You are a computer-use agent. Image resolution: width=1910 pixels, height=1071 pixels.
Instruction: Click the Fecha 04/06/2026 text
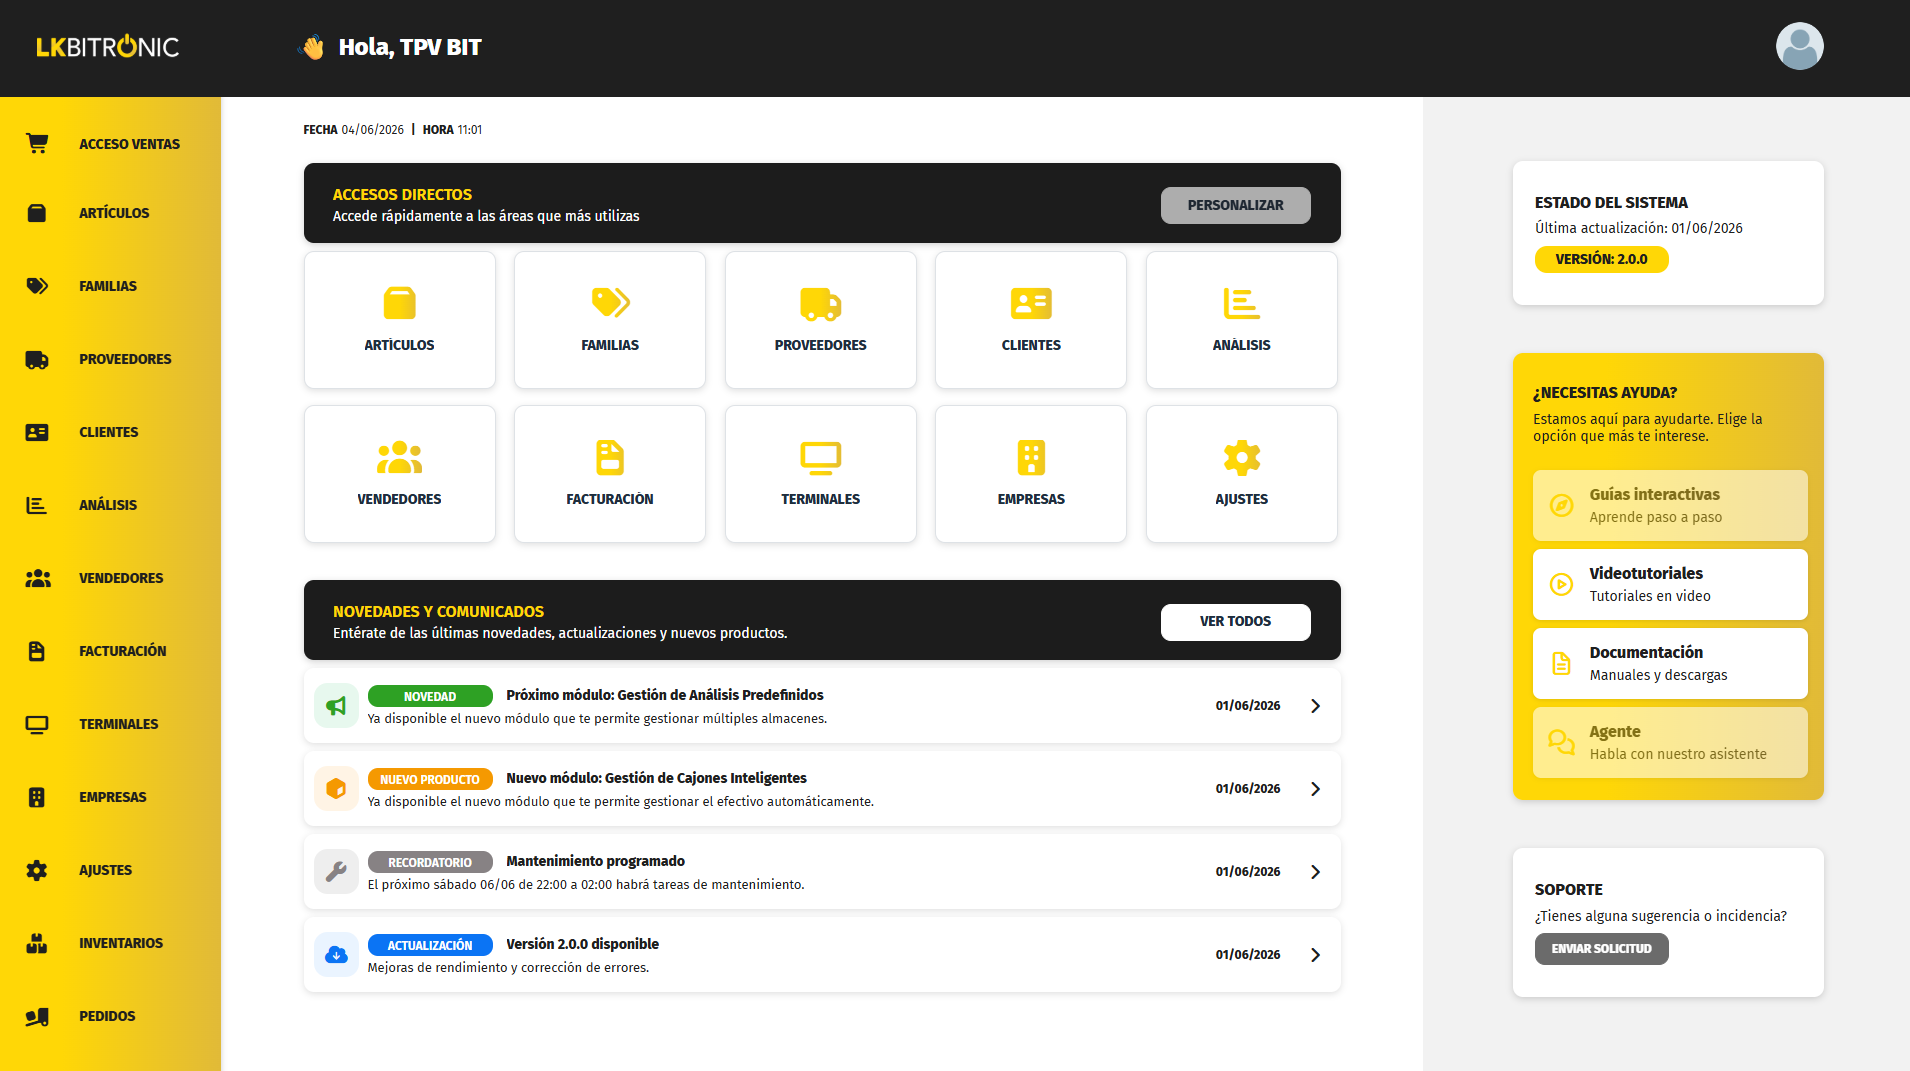point(354,130)
